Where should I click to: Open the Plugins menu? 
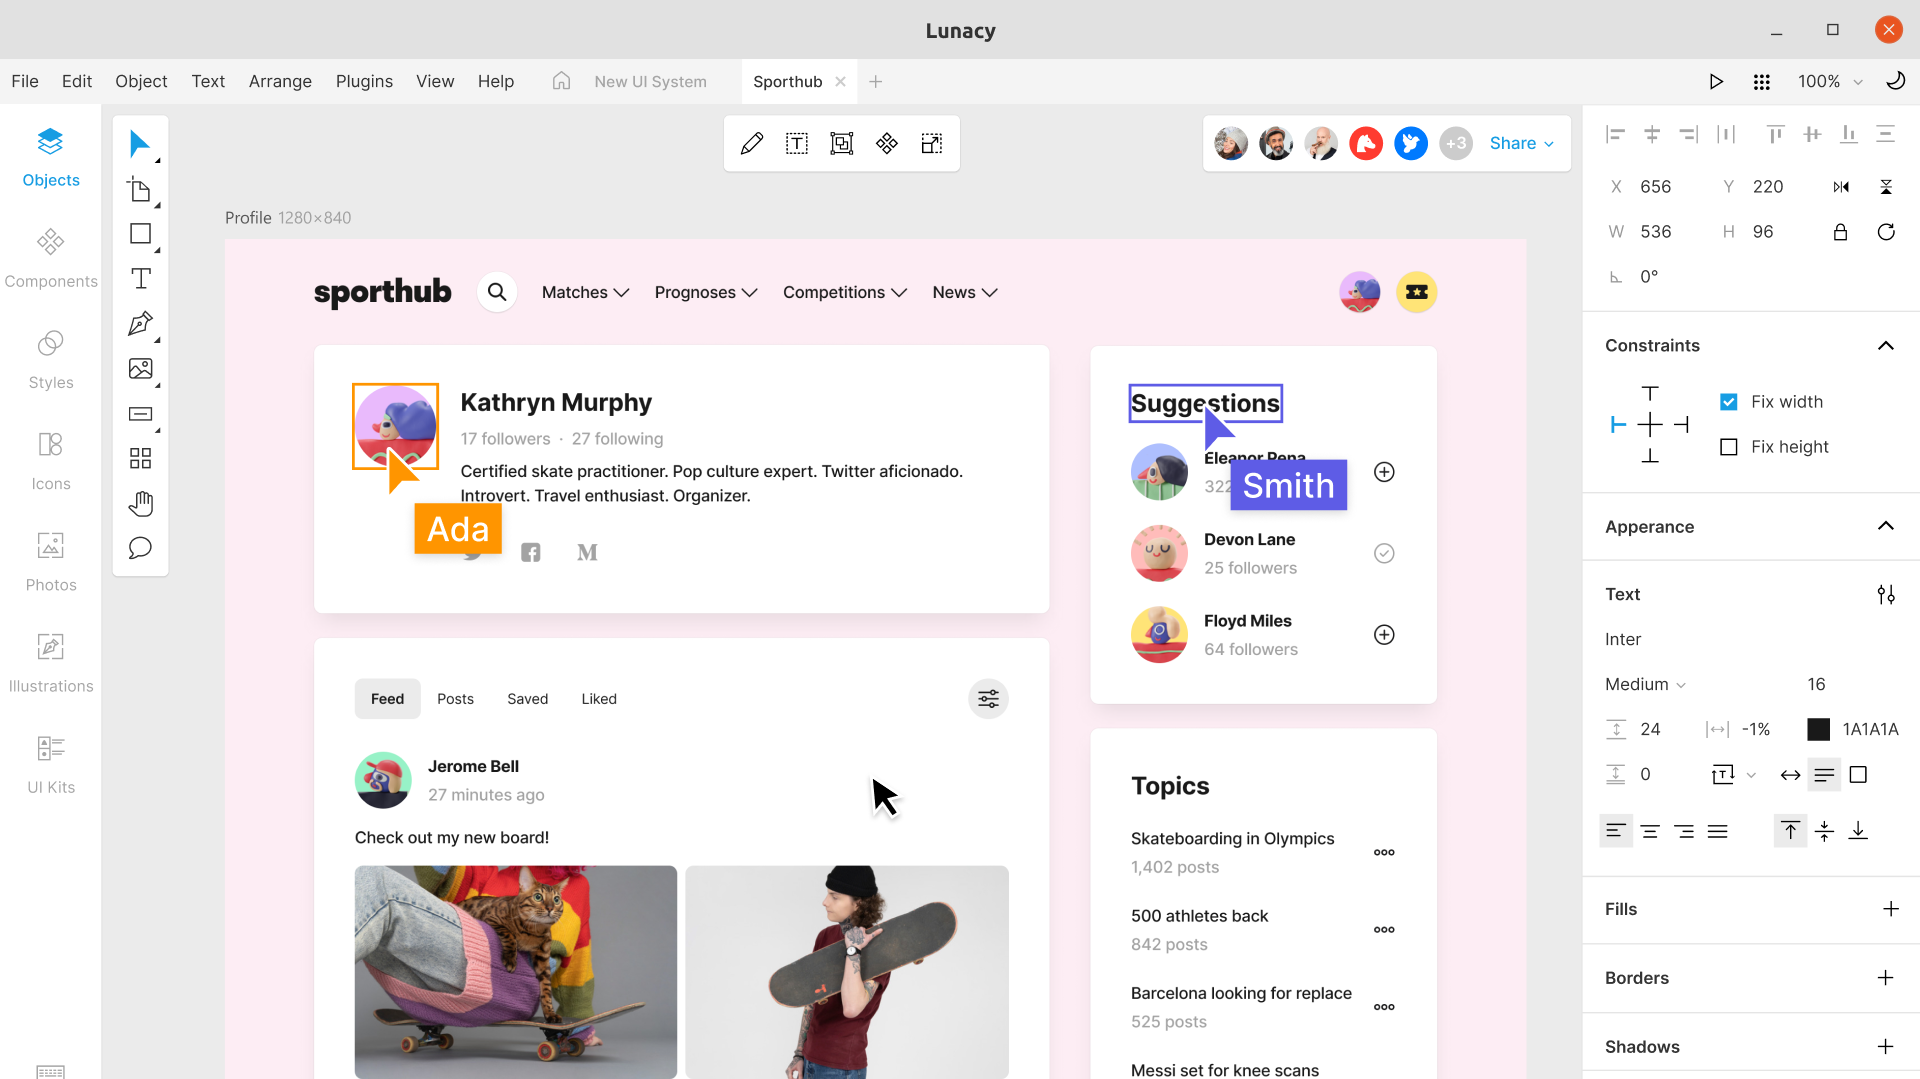pos(364,82)
